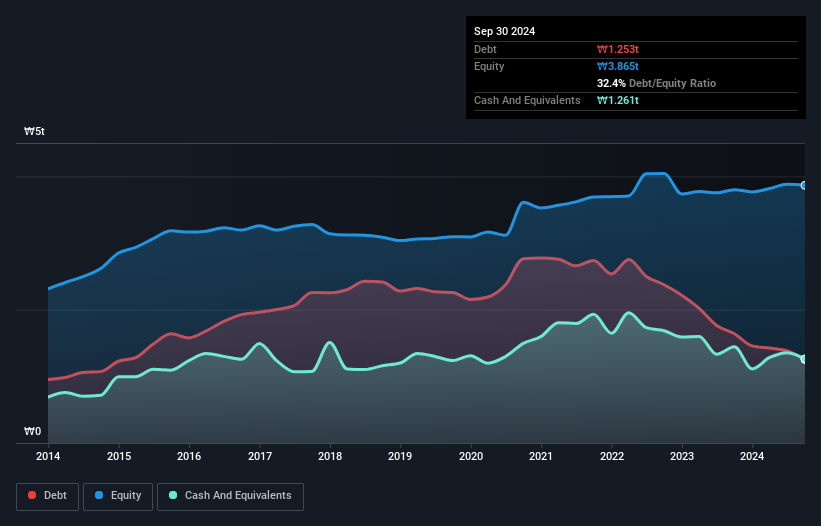Click the Sep 30 2024 tooltip date
The width and height of the screenshot is (821, 526).
click(504, 31)
